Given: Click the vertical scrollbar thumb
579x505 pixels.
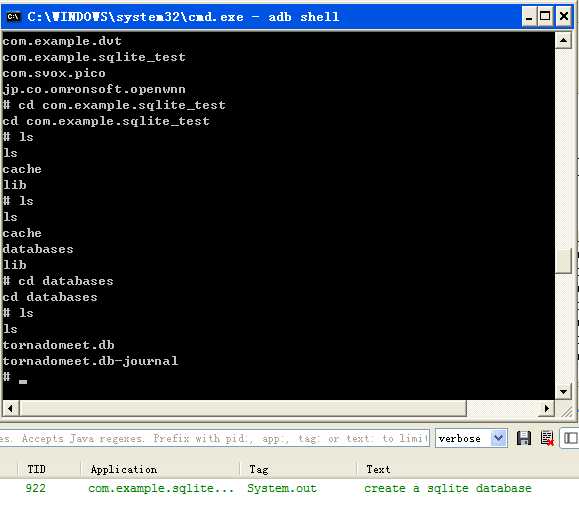Looking at the screenshot, I should tap(563, 261).
